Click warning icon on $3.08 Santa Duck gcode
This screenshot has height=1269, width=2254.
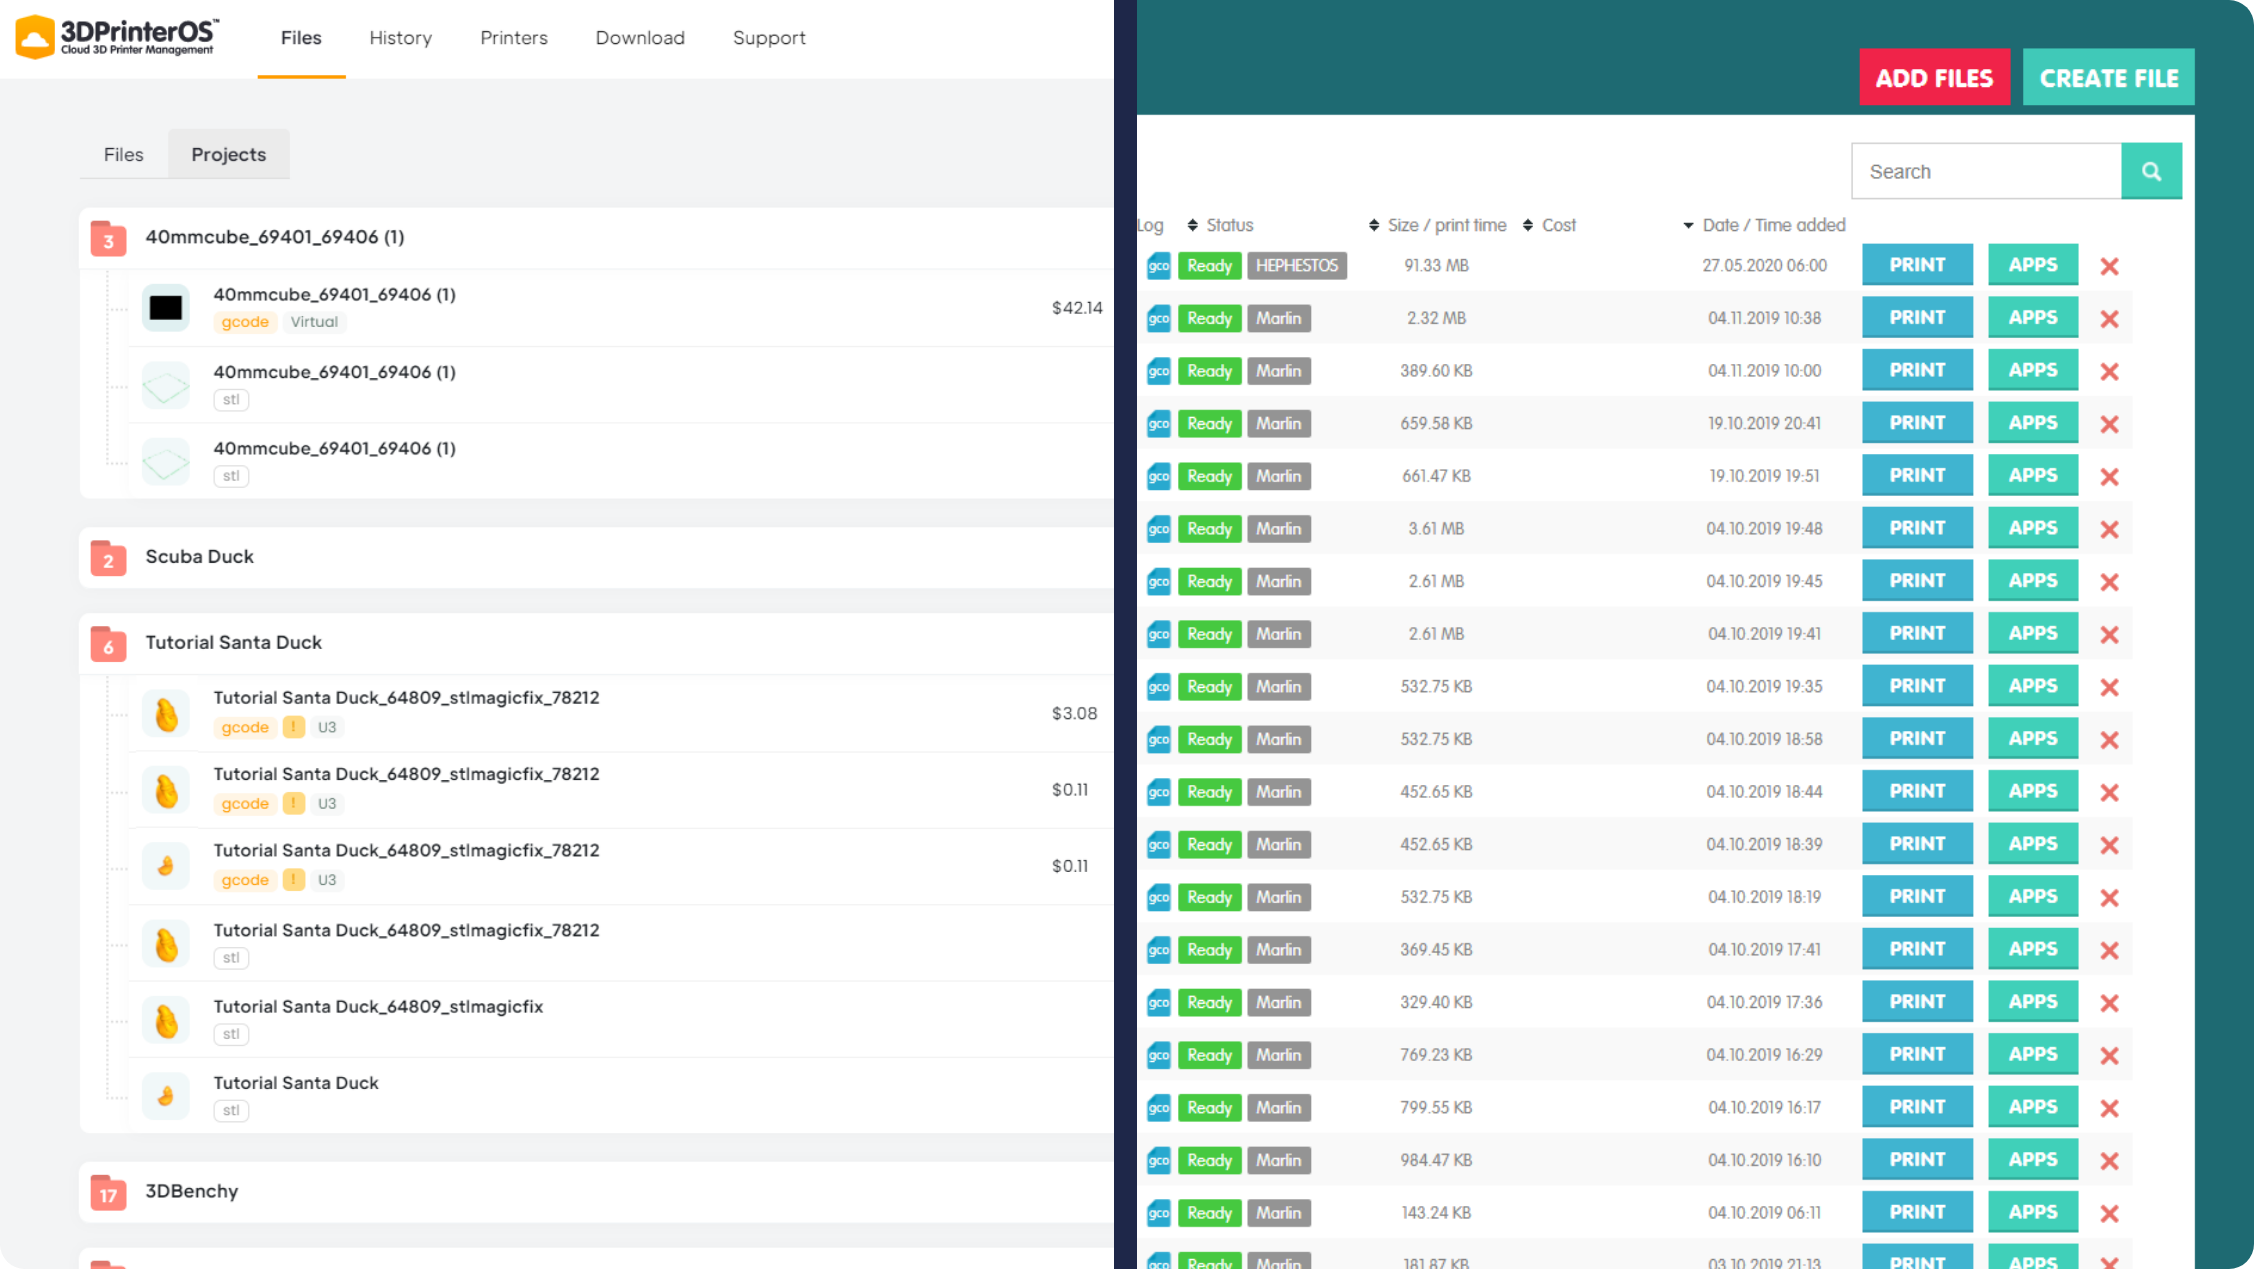point(293,727)
